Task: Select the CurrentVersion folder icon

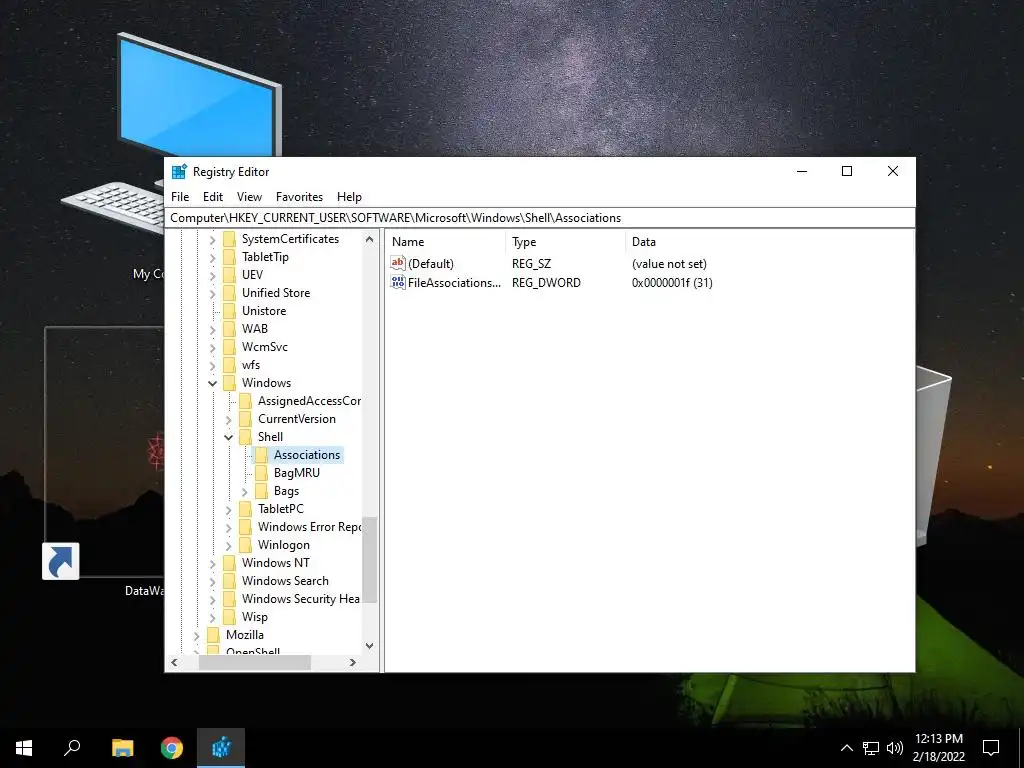Action: click(245, 419)
